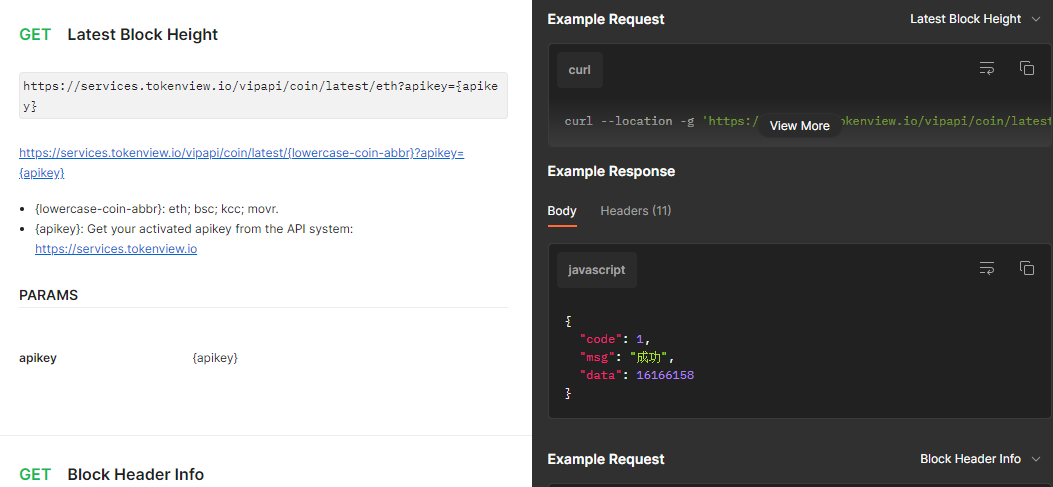
Task: Click the request URL code box
Action: tap(262, 95)
